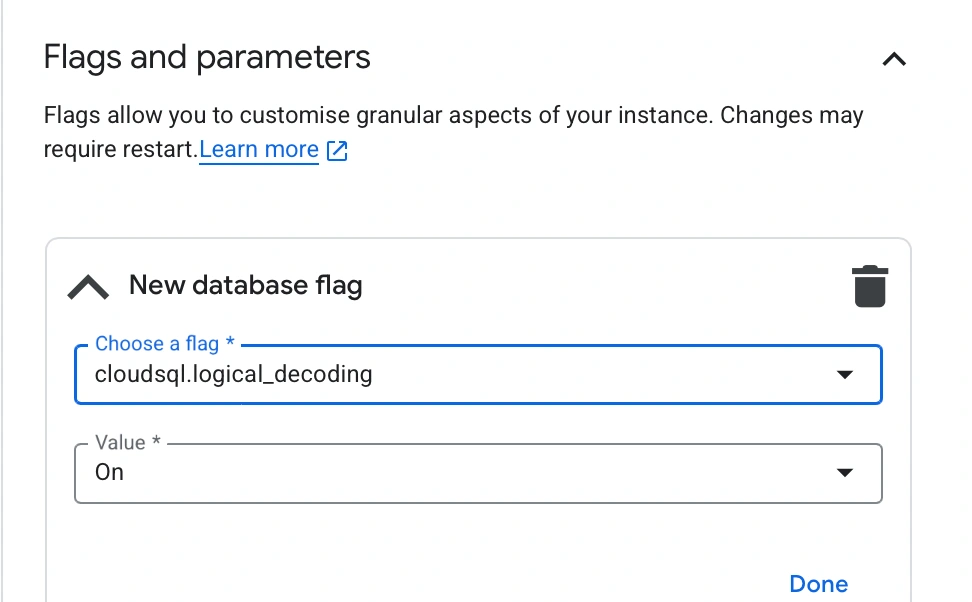Collapse the New database flag panel
972x602 pixels.
click(88, 287)
